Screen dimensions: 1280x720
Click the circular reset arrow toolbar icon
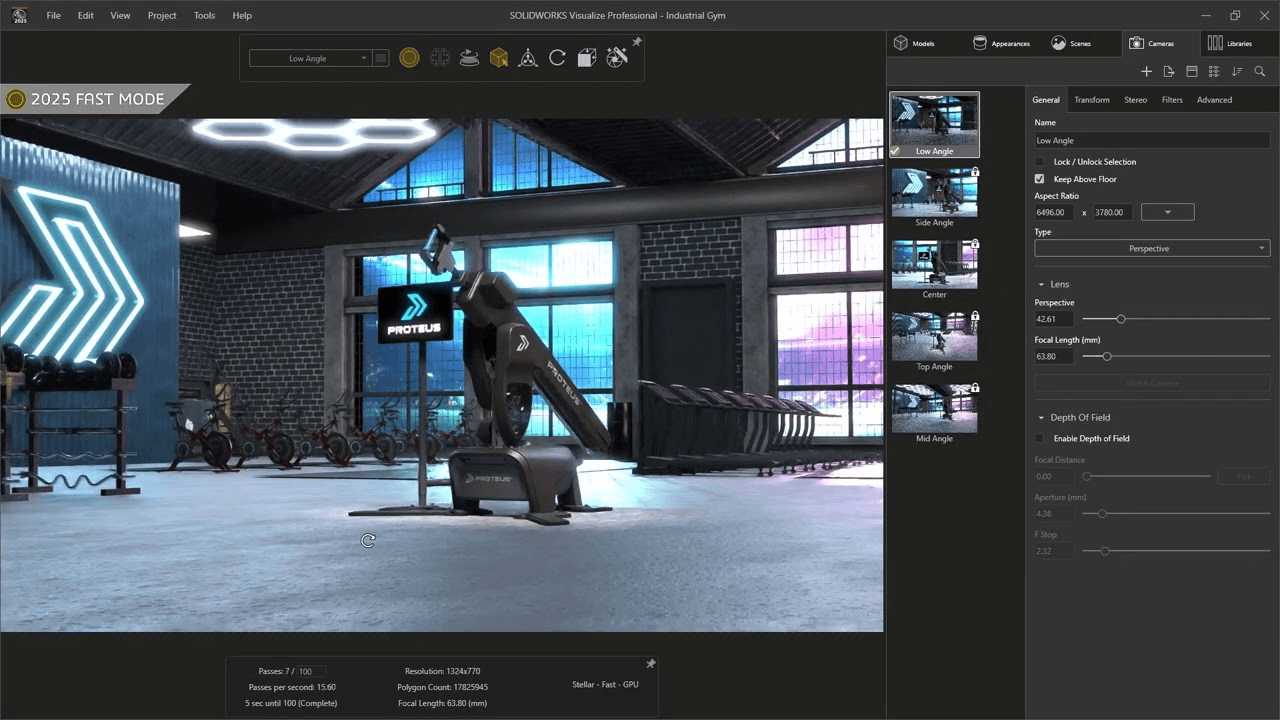(x=557, y=58)
